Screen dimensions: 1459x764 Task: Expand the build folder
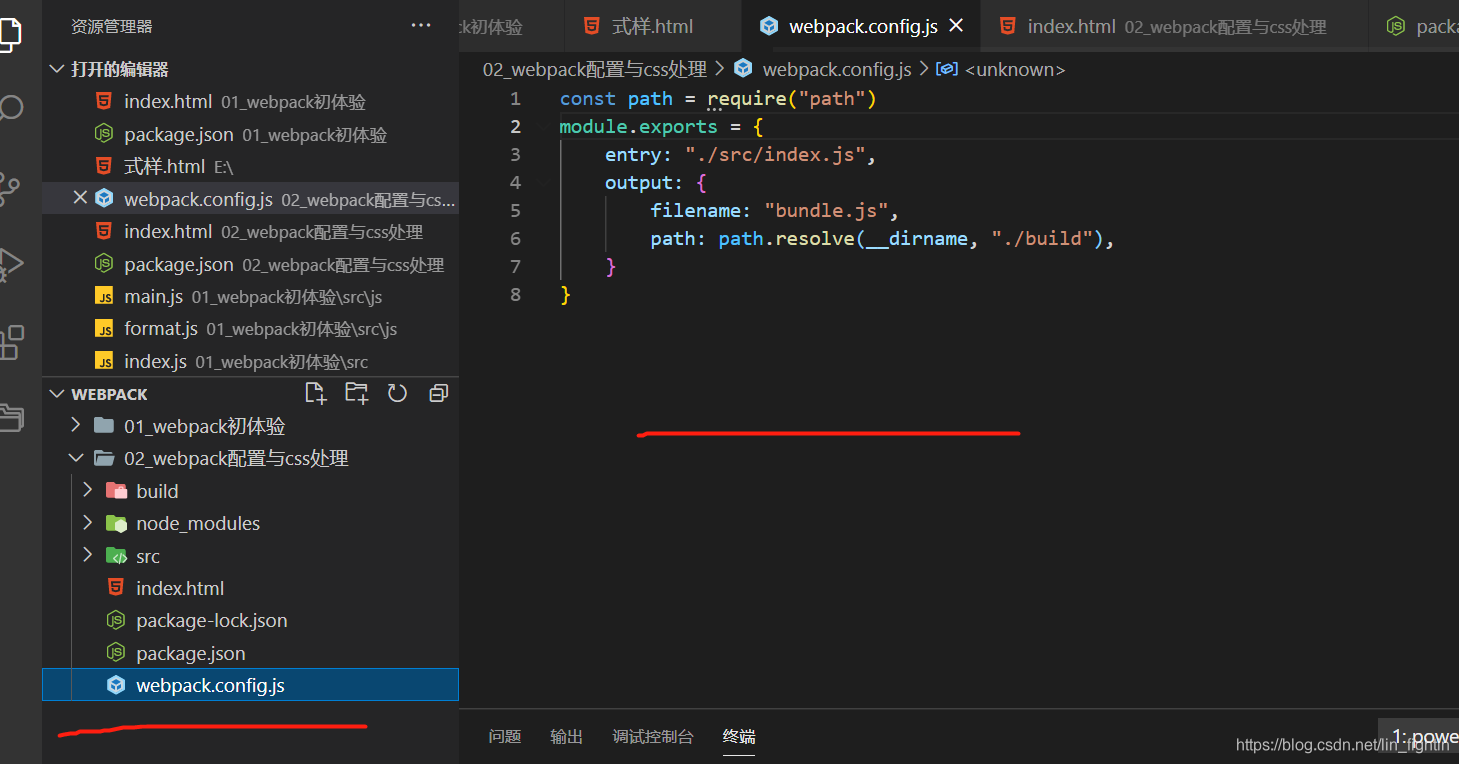click(x=88, y=491)
